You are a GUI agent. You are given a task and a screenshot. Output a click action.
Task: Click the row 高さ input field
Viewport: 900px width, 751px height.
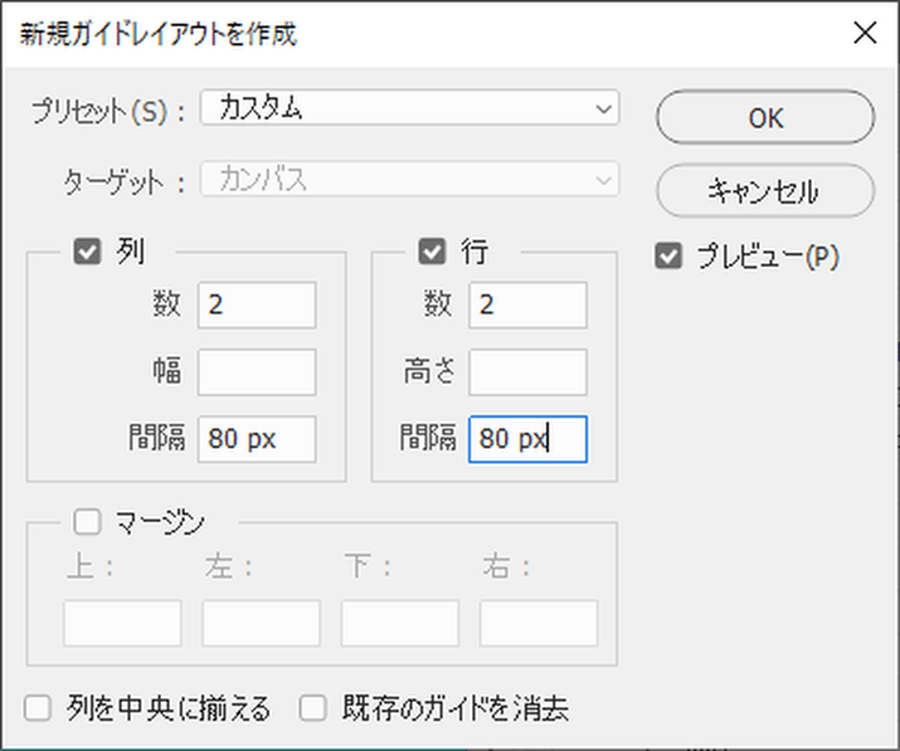coord(528,372)
